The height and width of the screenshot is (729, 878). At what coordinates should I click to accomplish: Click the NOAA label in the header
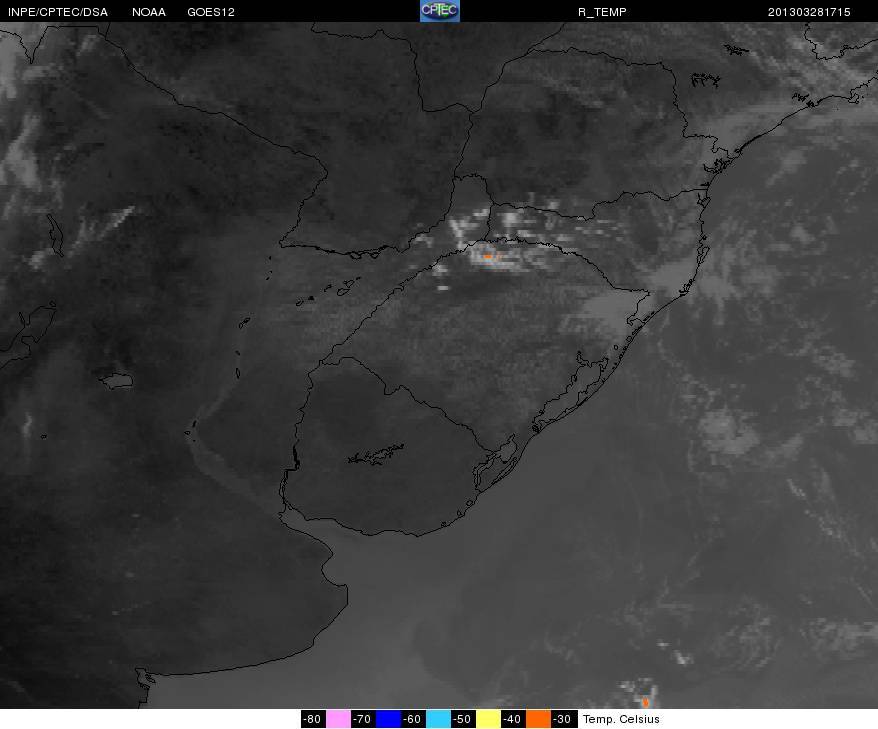[x=149, y=12]
